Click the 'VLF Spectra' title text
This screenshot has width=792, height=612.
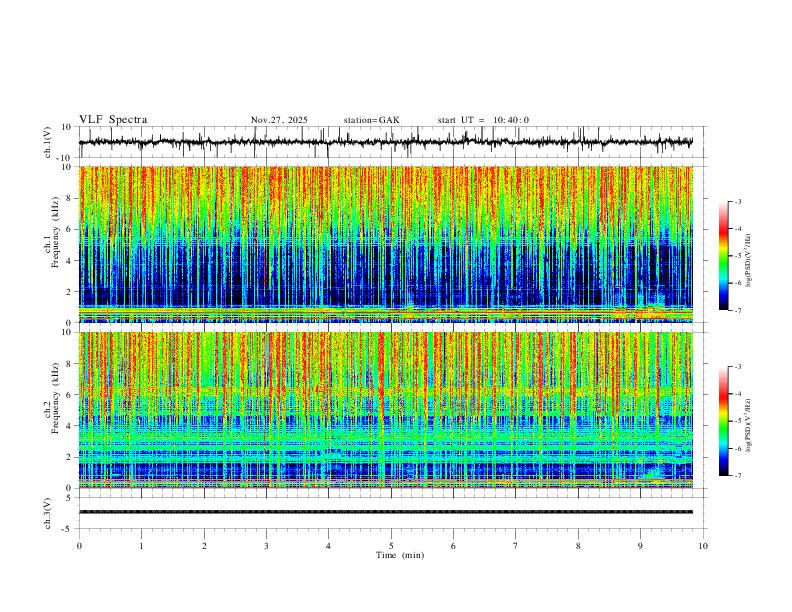113,120
